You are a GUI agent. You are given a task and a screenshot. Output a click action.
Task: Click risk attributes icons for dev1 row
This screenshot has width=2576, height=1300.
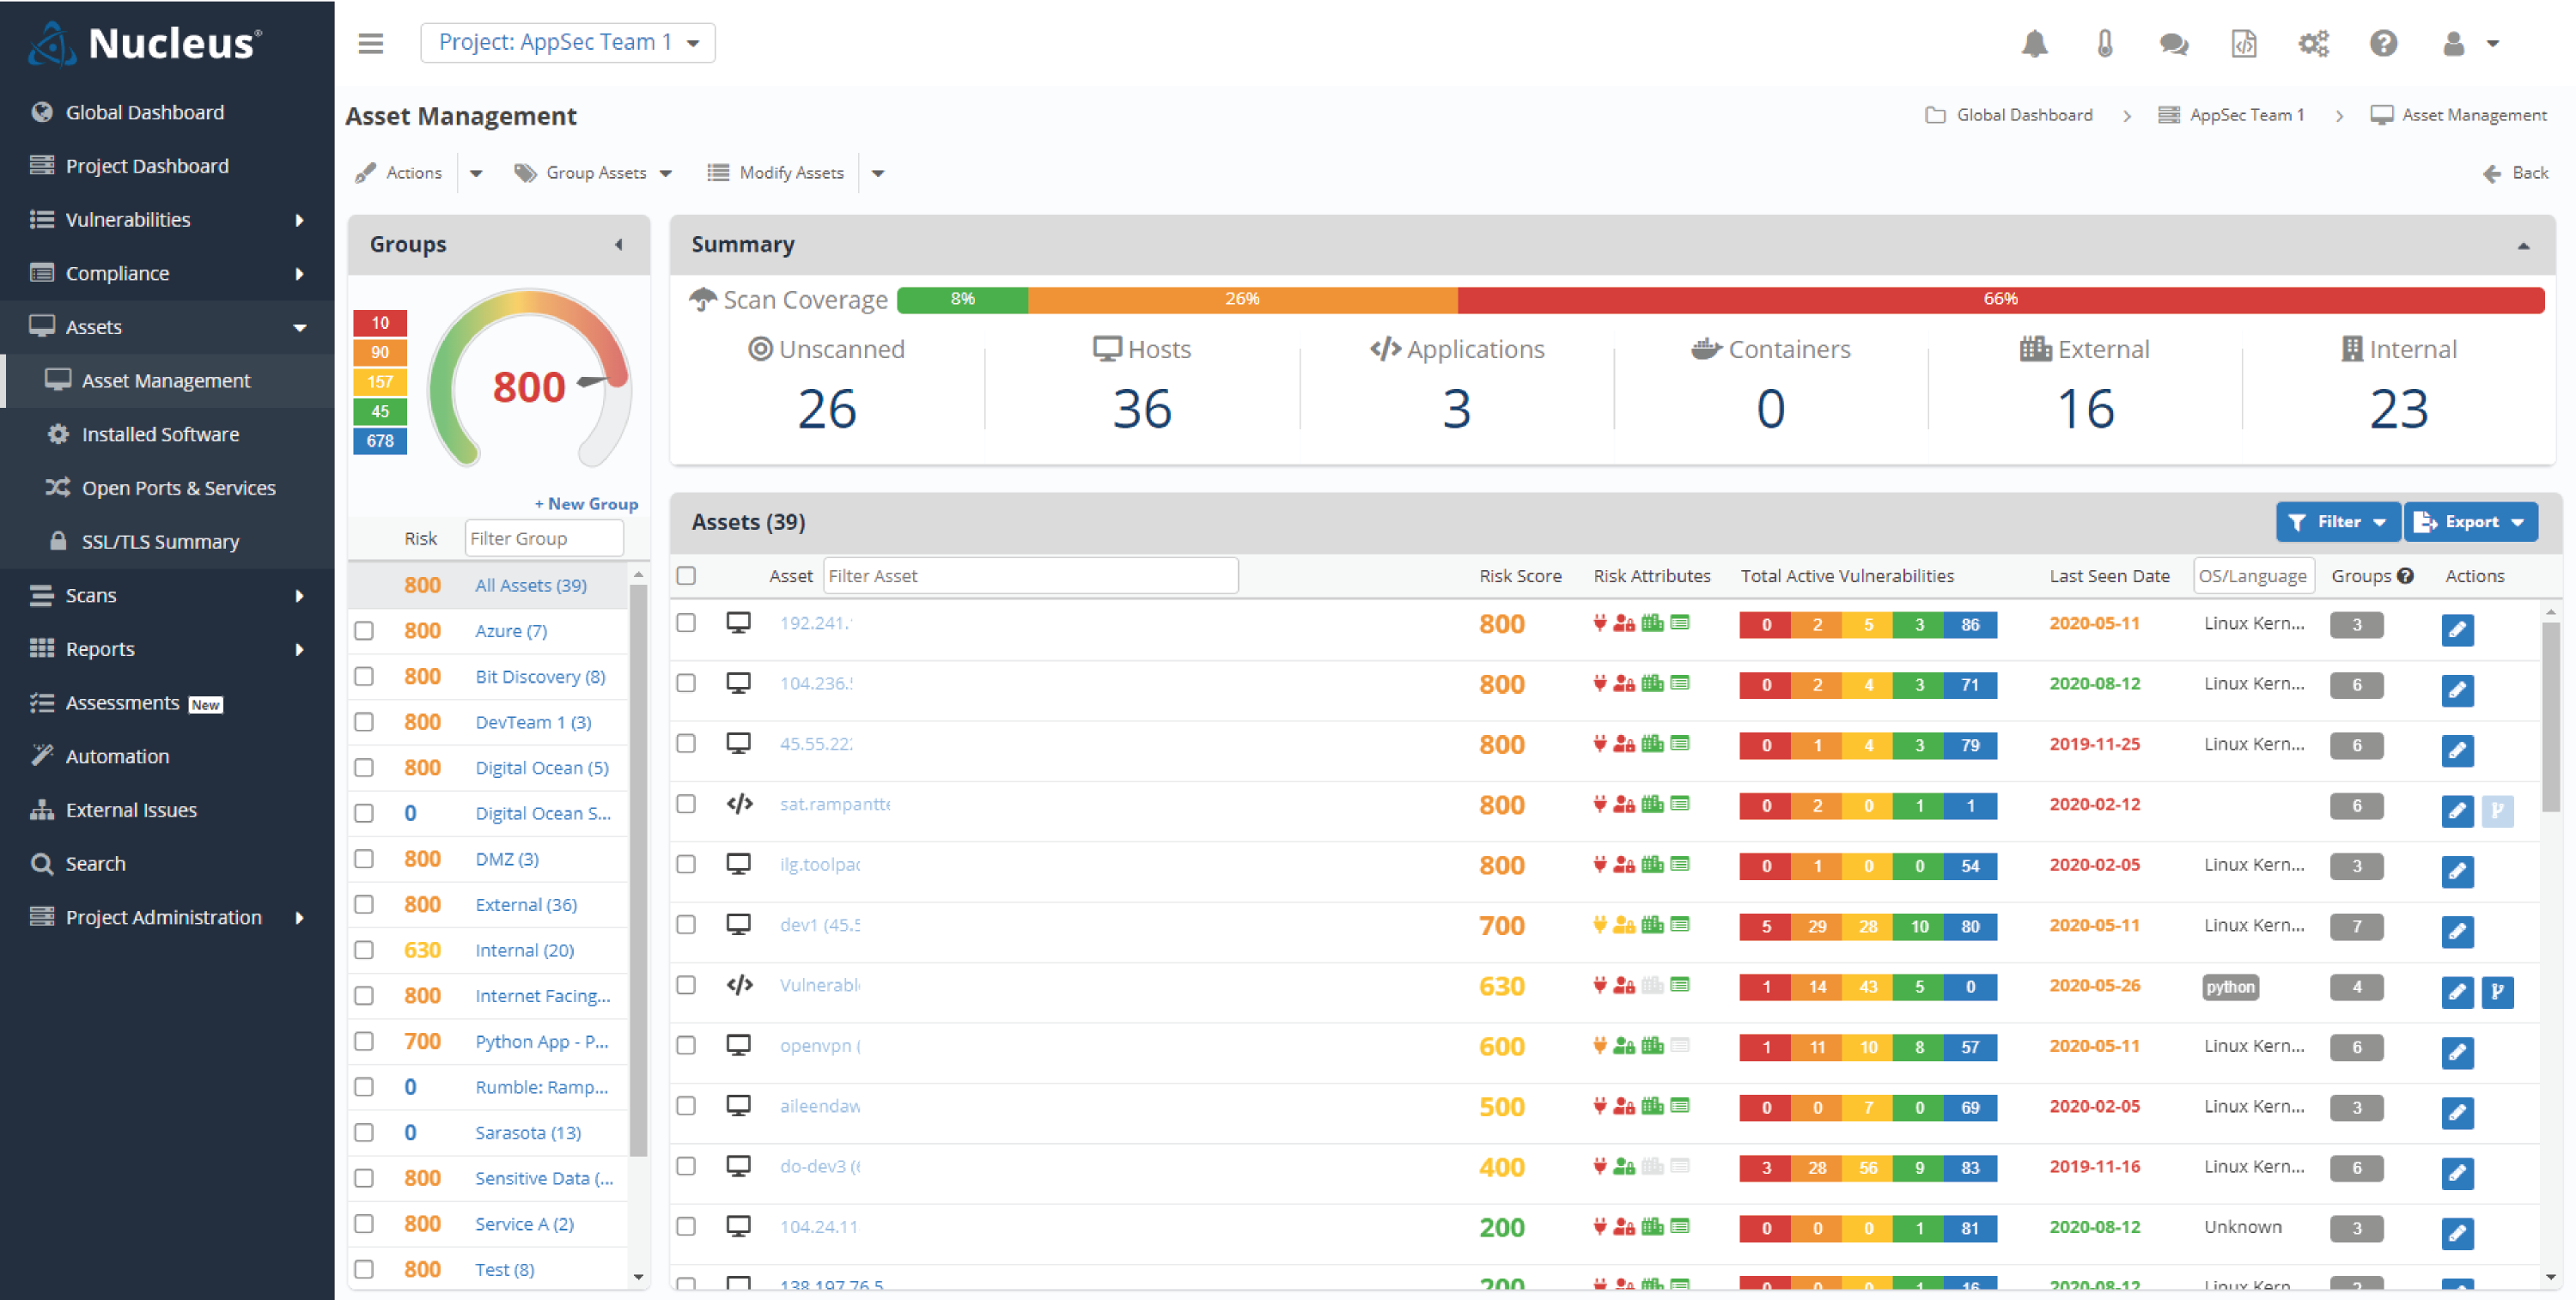pyautogui.click(x=1641, y=925)
